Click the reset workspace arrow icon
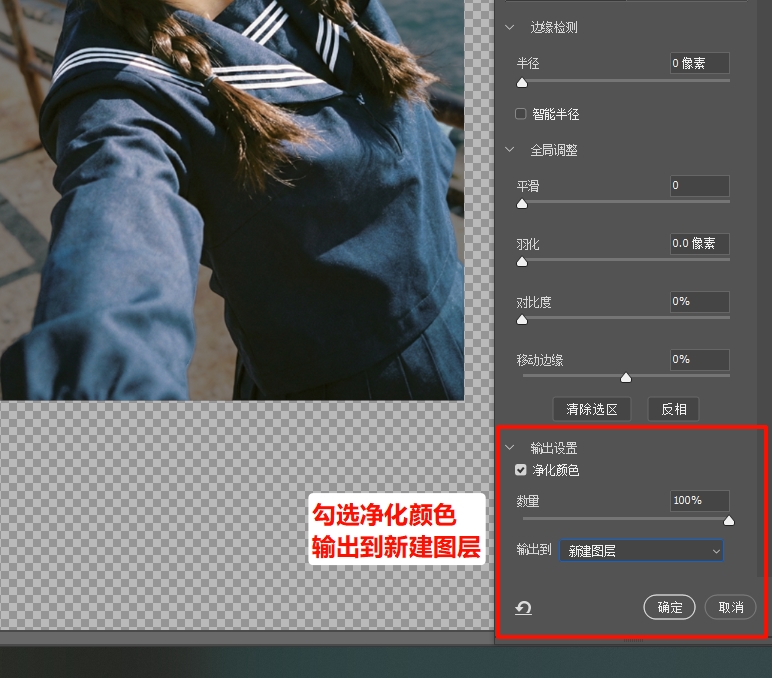The width and height of the screenshot is (772, 678). (x=523, y=608)
